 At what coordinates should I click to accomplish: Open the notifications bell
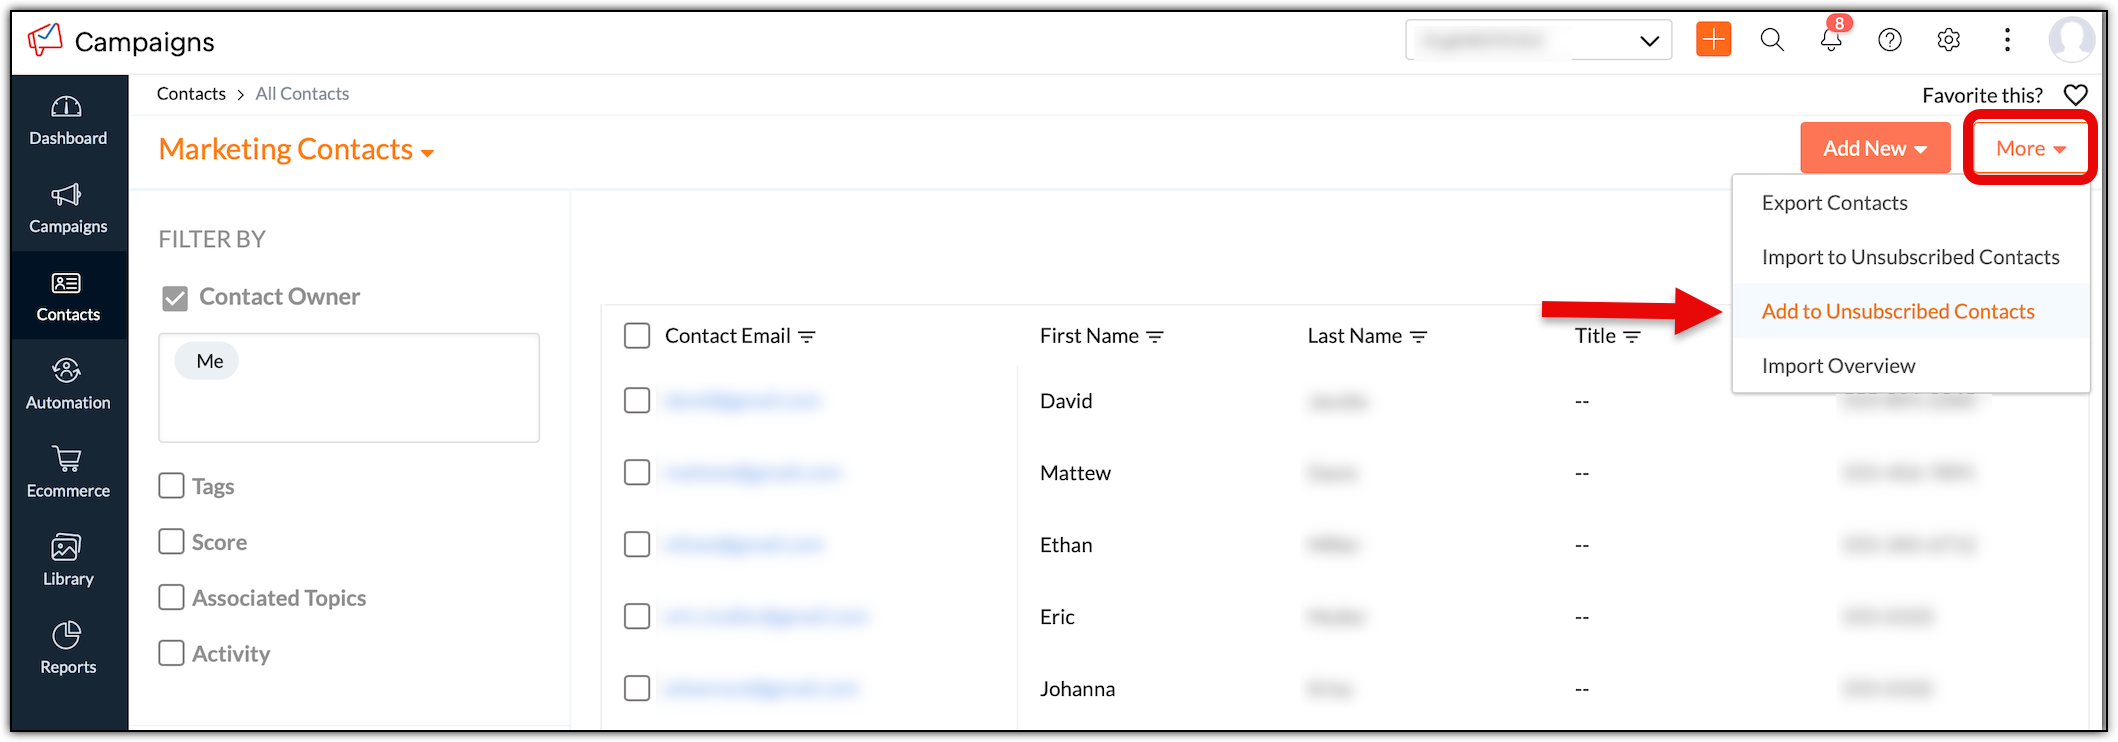(1831, 40)
